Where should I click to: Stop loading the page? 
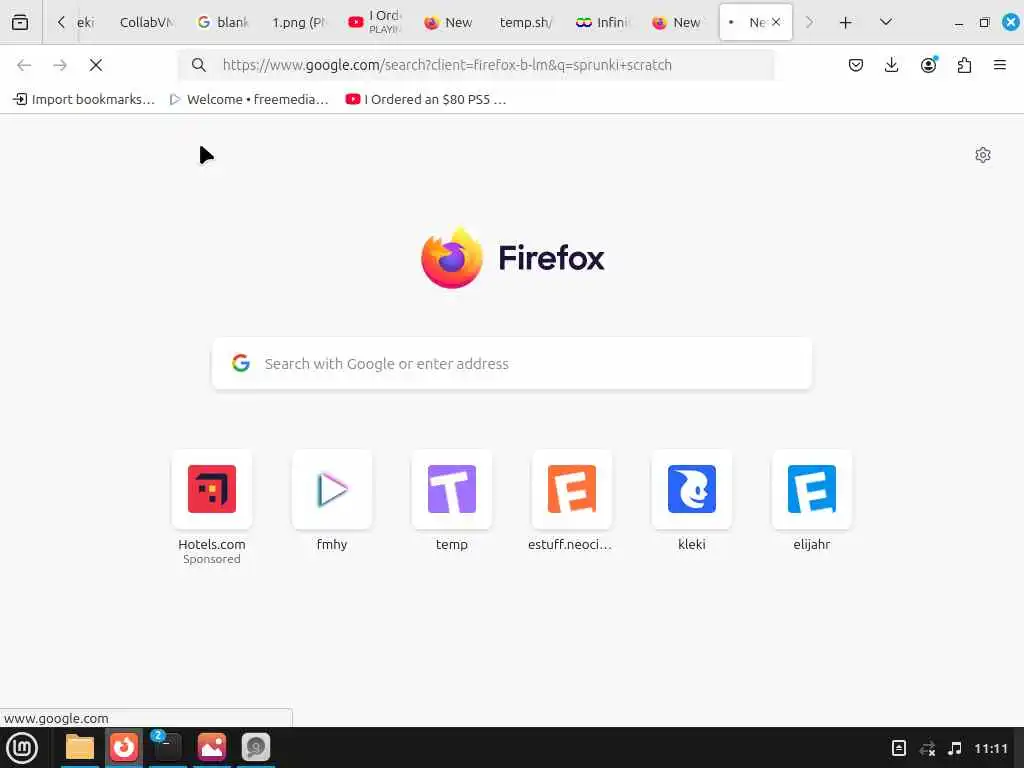pos(95,65)
